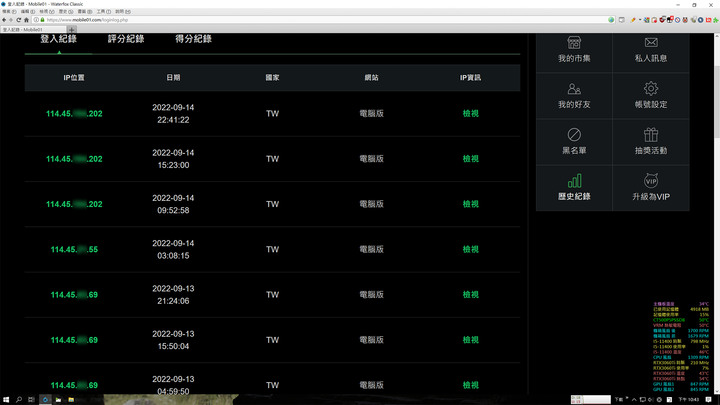Screen dimensions: 720x405
Task: Click date 2022-09-13 21:24:06
Action: point(173,295)
